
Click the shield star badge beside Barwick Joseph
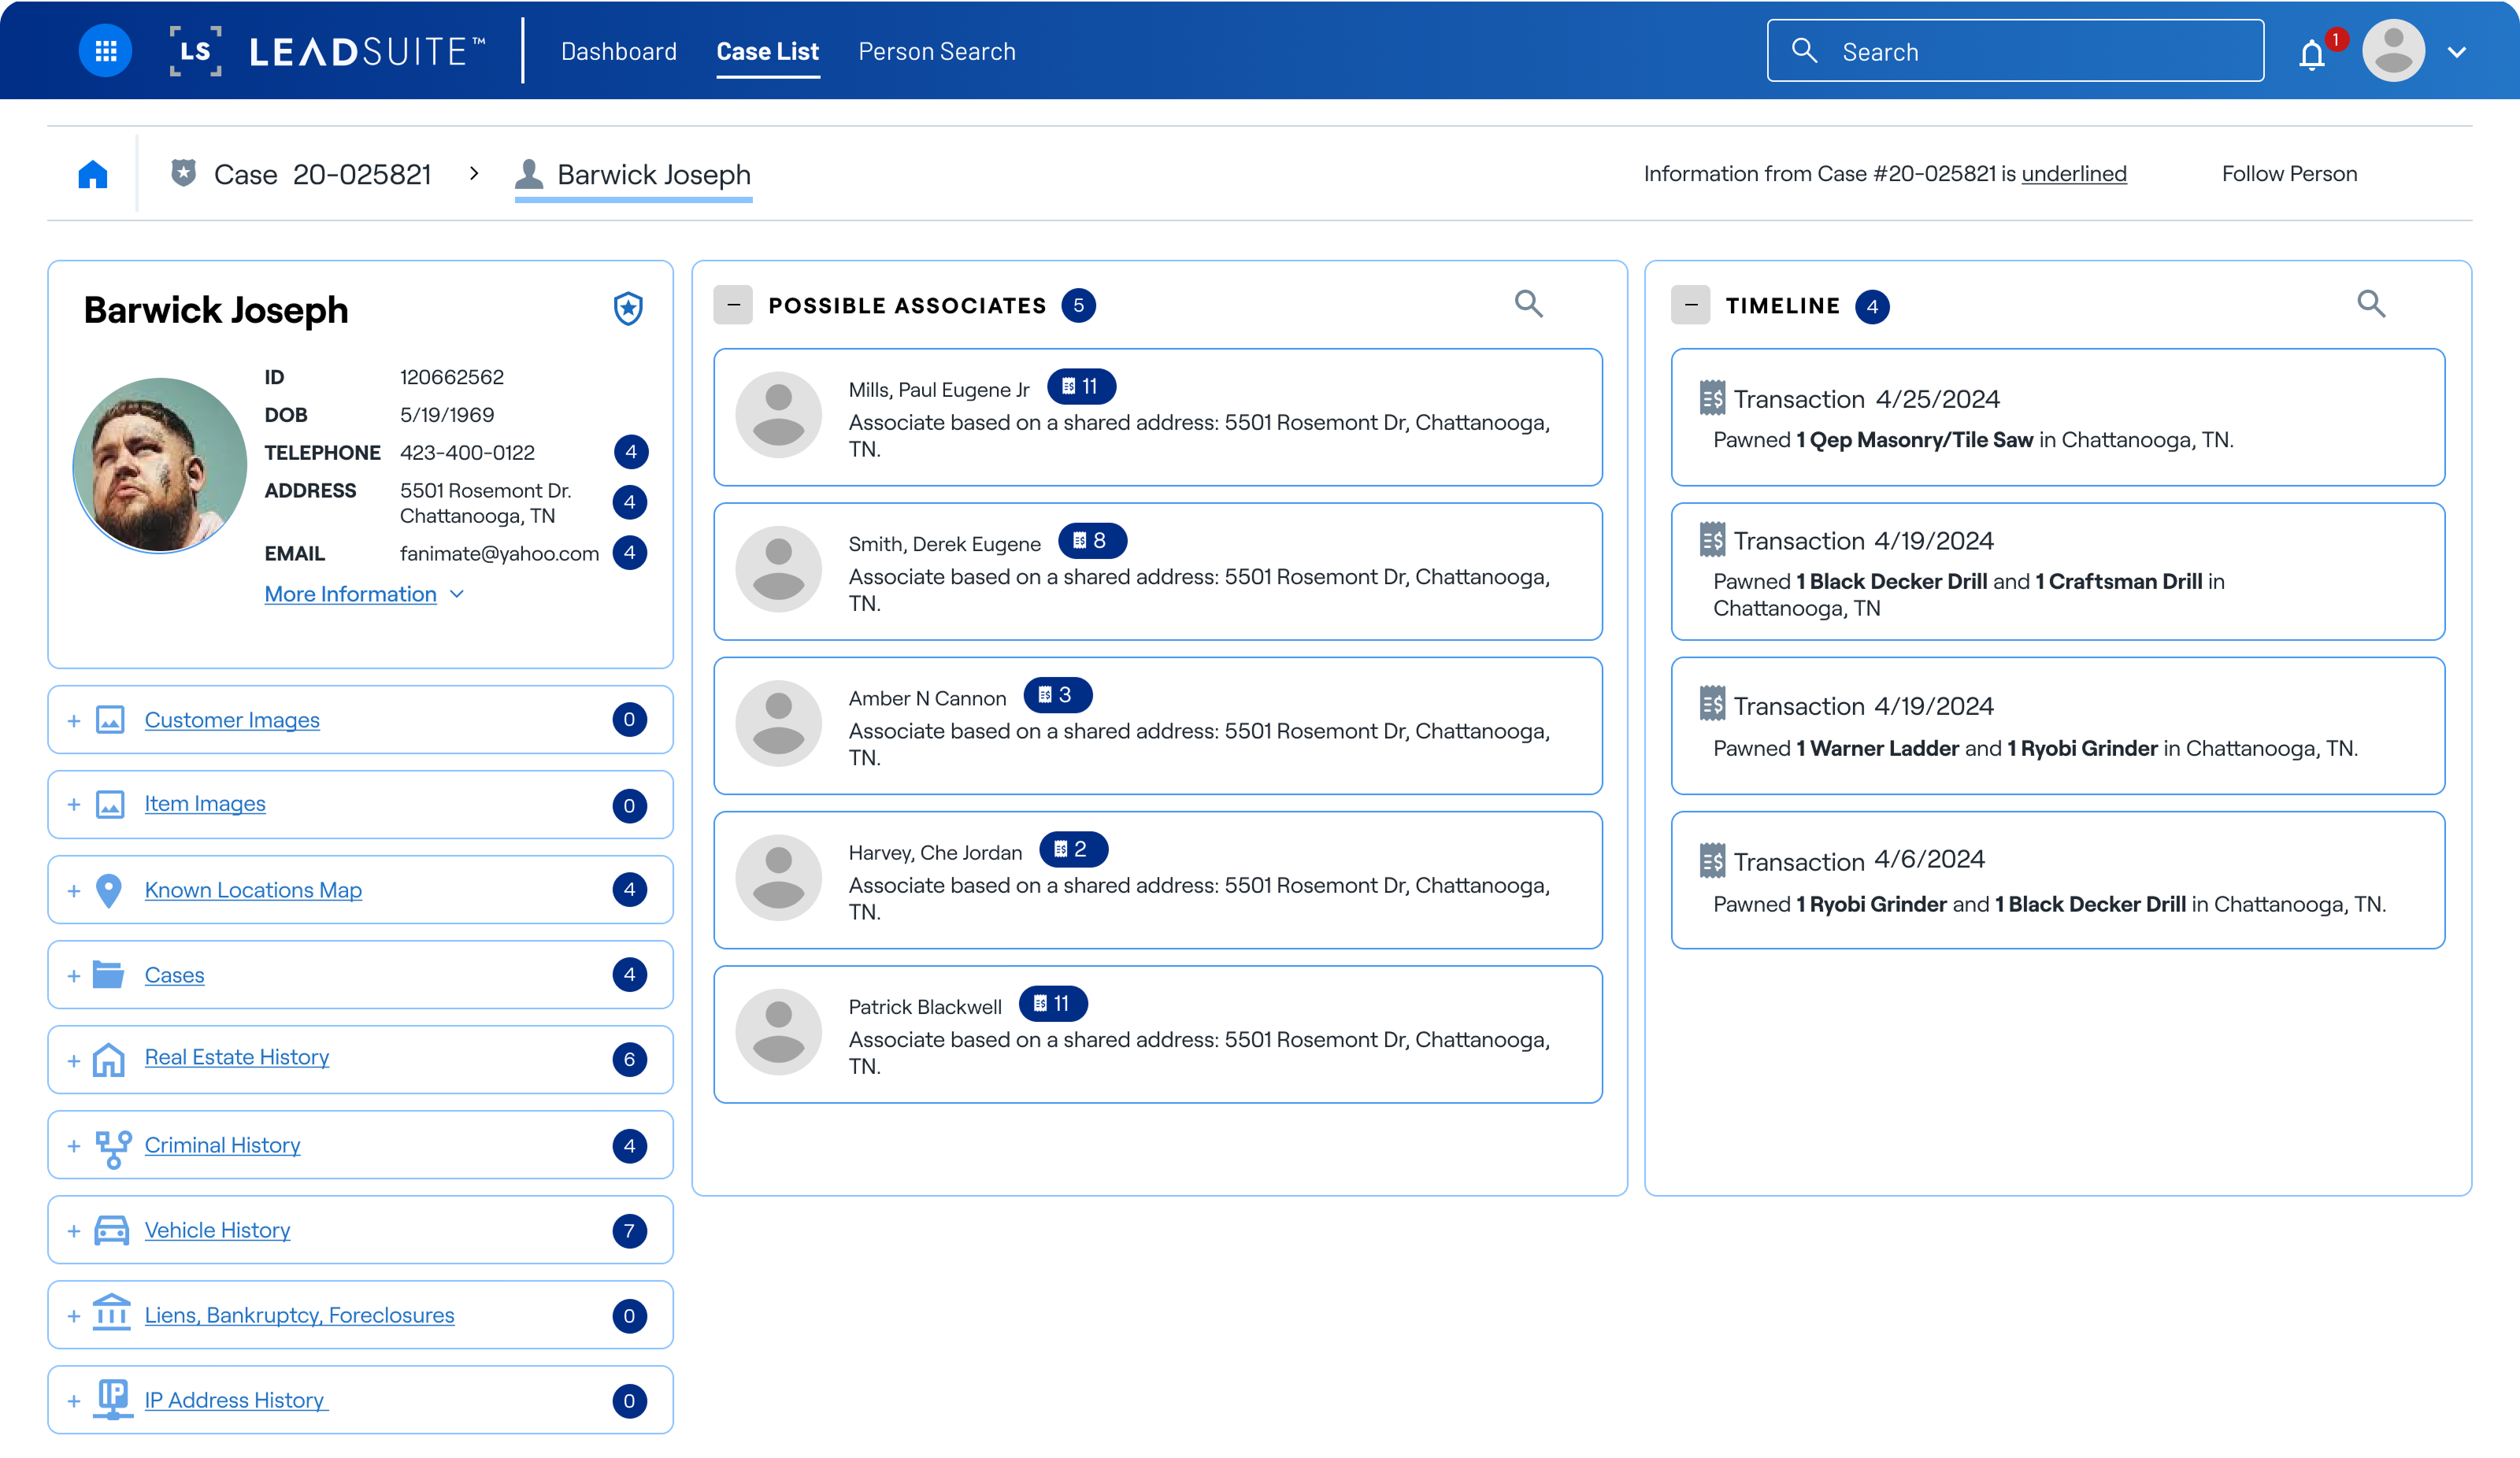(x=628, y=309)
